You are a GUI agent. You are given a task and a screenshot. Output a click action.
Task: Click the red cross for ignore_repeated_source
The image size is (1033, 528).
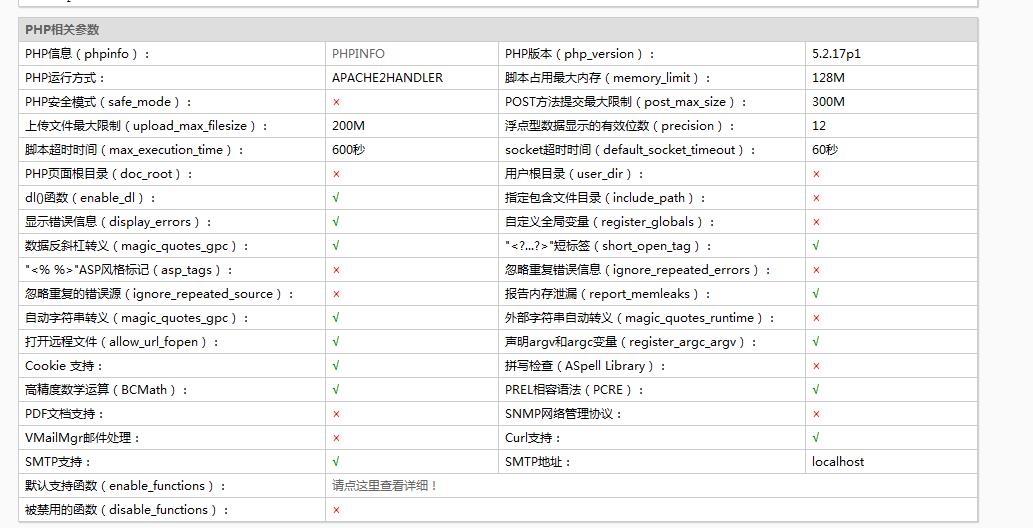coord(337,294)
